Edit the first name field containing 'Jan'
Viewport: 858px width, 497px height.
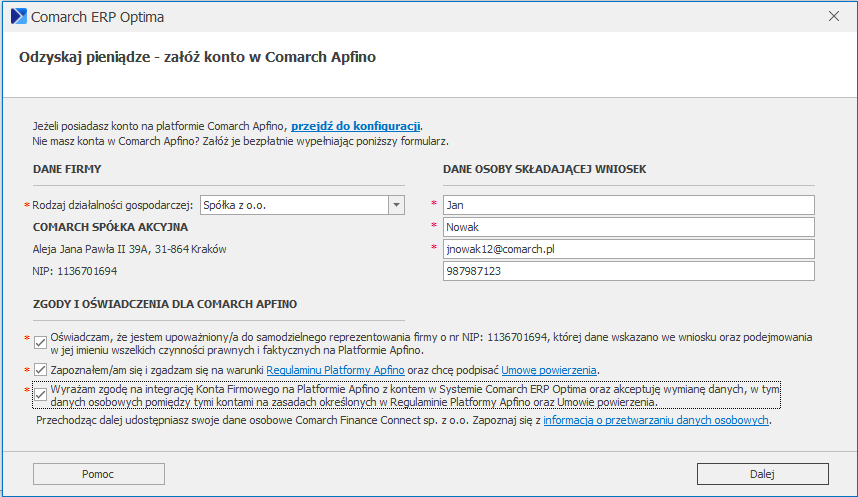pos(629,205)
